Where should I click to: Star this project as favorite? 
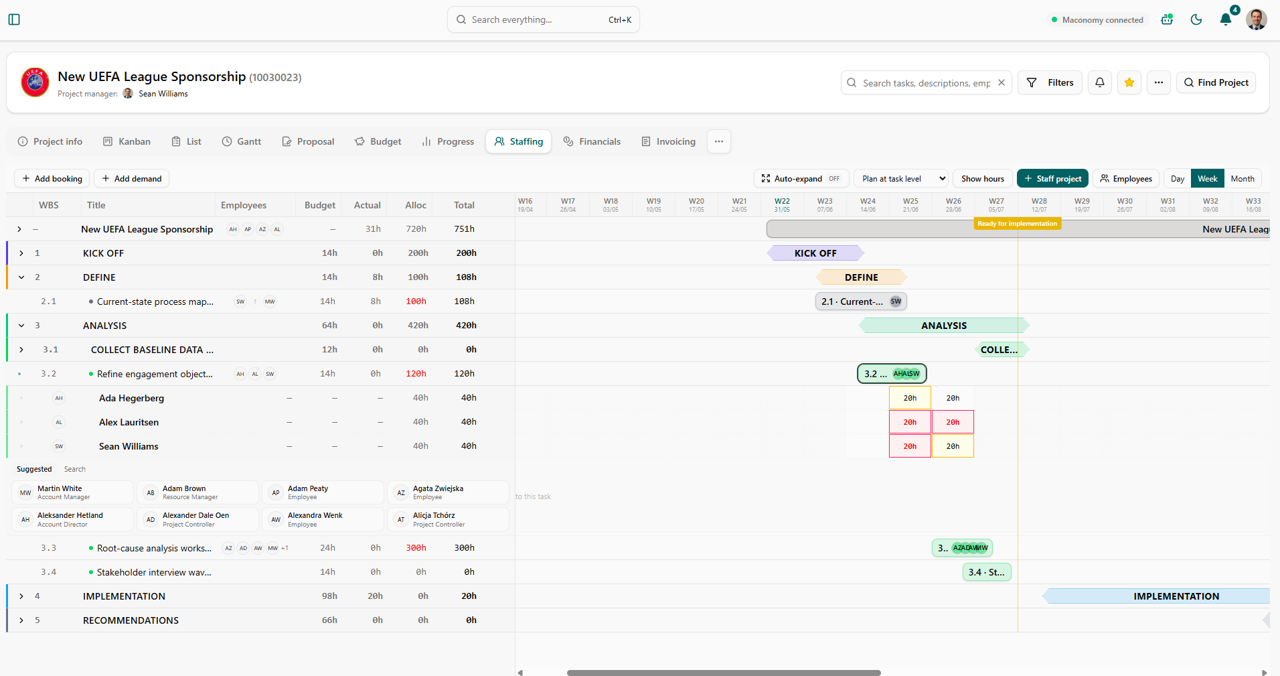1129,83
